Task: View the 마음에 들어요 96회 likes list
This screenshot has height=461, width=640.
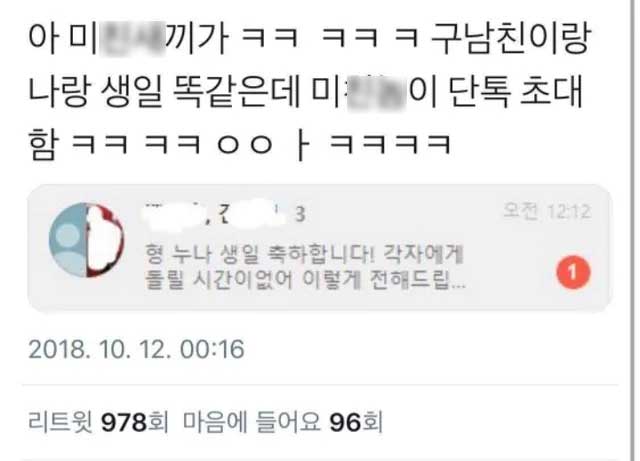Action: (283, 422)
